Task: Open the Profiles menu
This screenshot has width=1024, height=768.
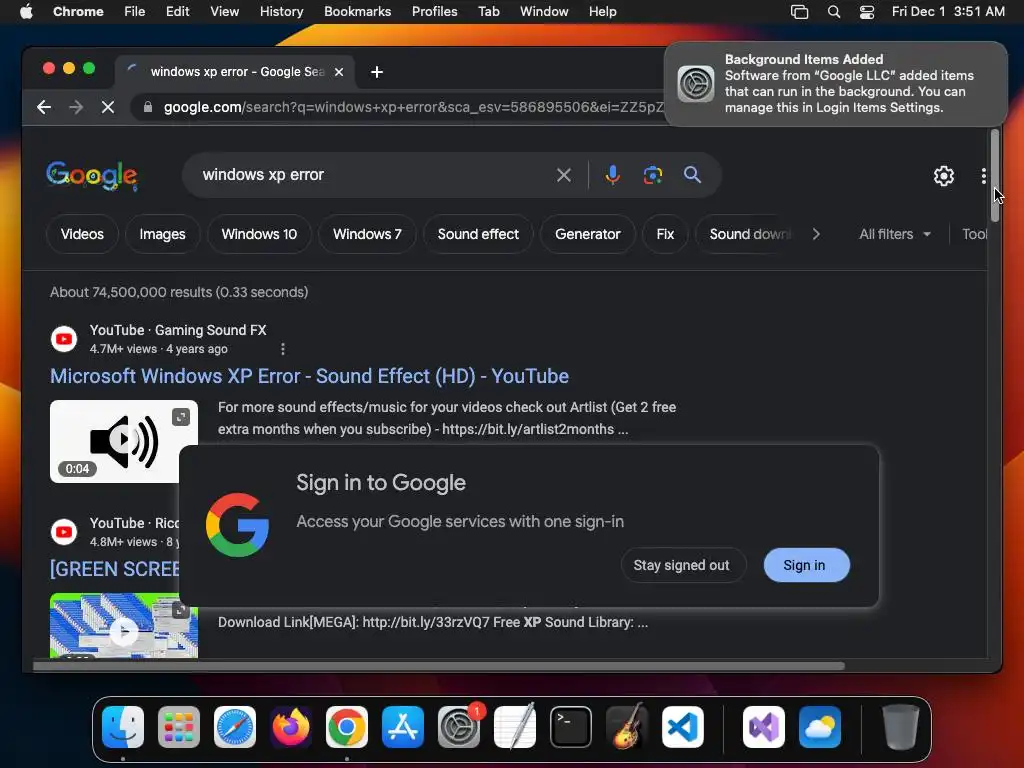Action: (x=434, y=12)
